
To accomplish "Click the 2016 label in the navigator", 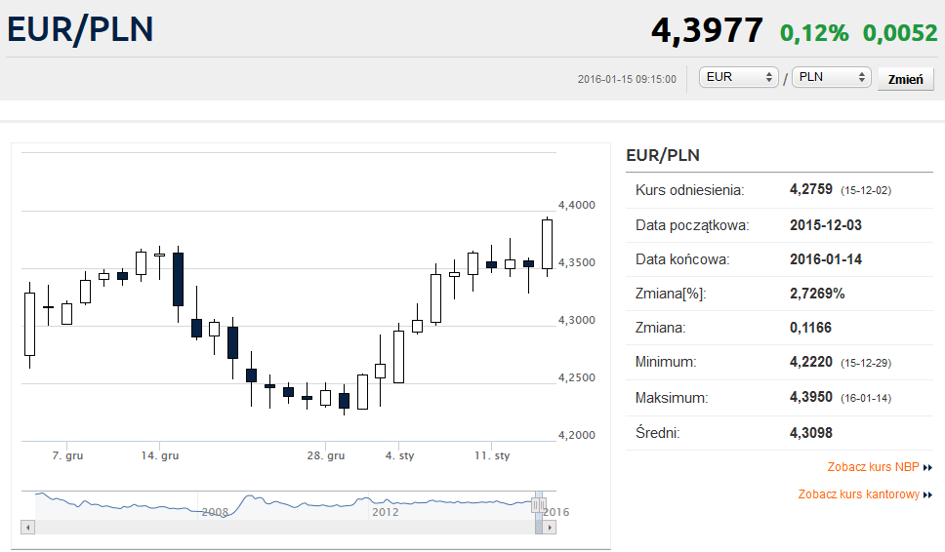I will point(556,512).
